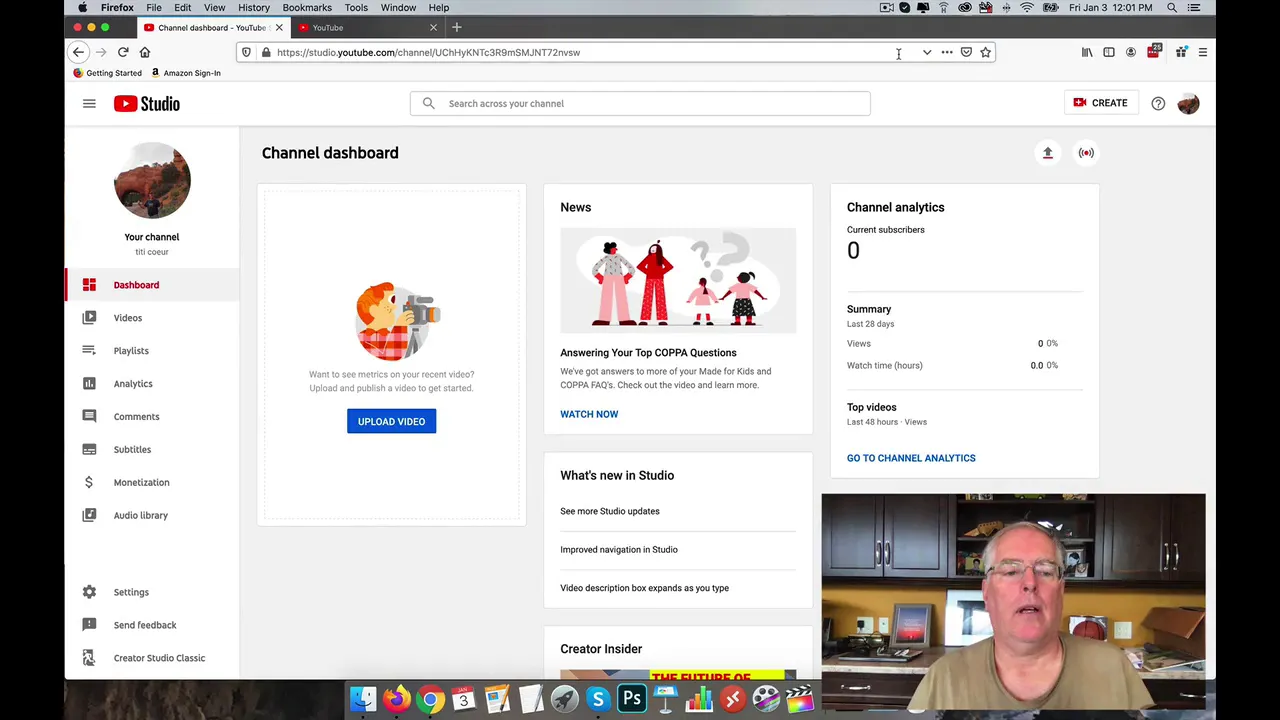Open the History menu
Viewport: 1280px width, 720px height.
[x=254, y=7]
